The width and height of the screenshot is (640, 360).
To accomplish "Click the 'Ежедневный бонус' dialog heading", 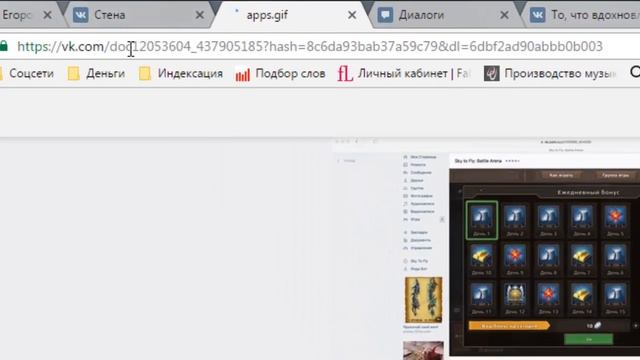I will [x=588, y=192].
